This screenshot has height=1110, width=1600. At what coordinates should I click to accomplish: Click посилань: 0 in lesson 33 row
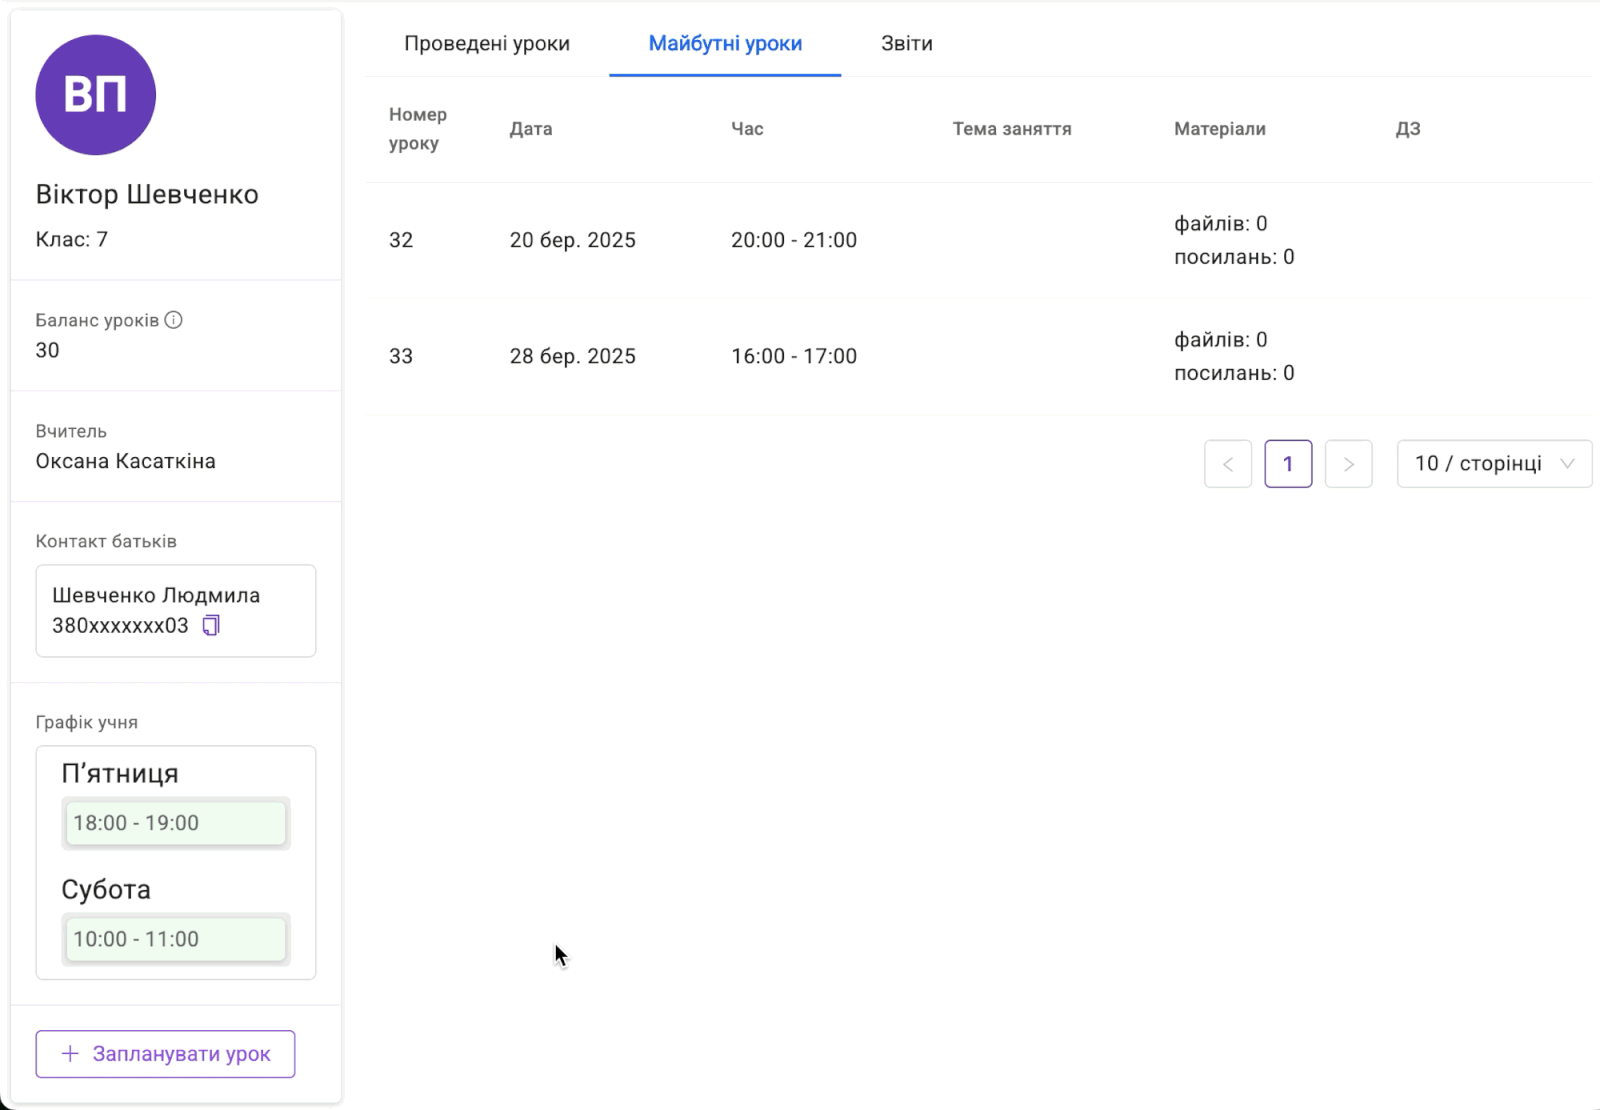click(1234, 373)
